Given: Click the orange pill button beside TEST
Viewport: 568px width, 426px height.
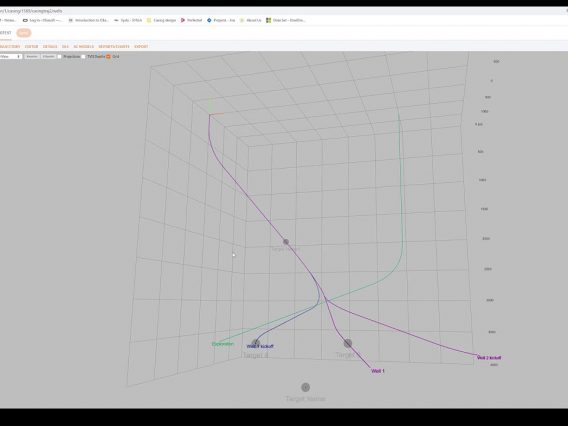Looking at the screenshot, I should (24, 33).
